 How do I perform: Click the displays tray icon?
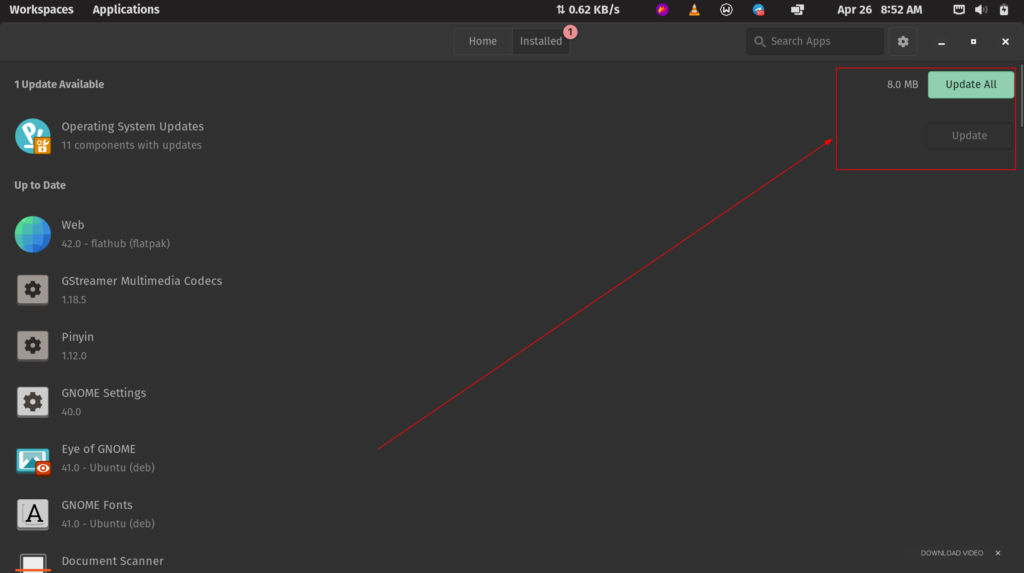[x=797, y=10]
